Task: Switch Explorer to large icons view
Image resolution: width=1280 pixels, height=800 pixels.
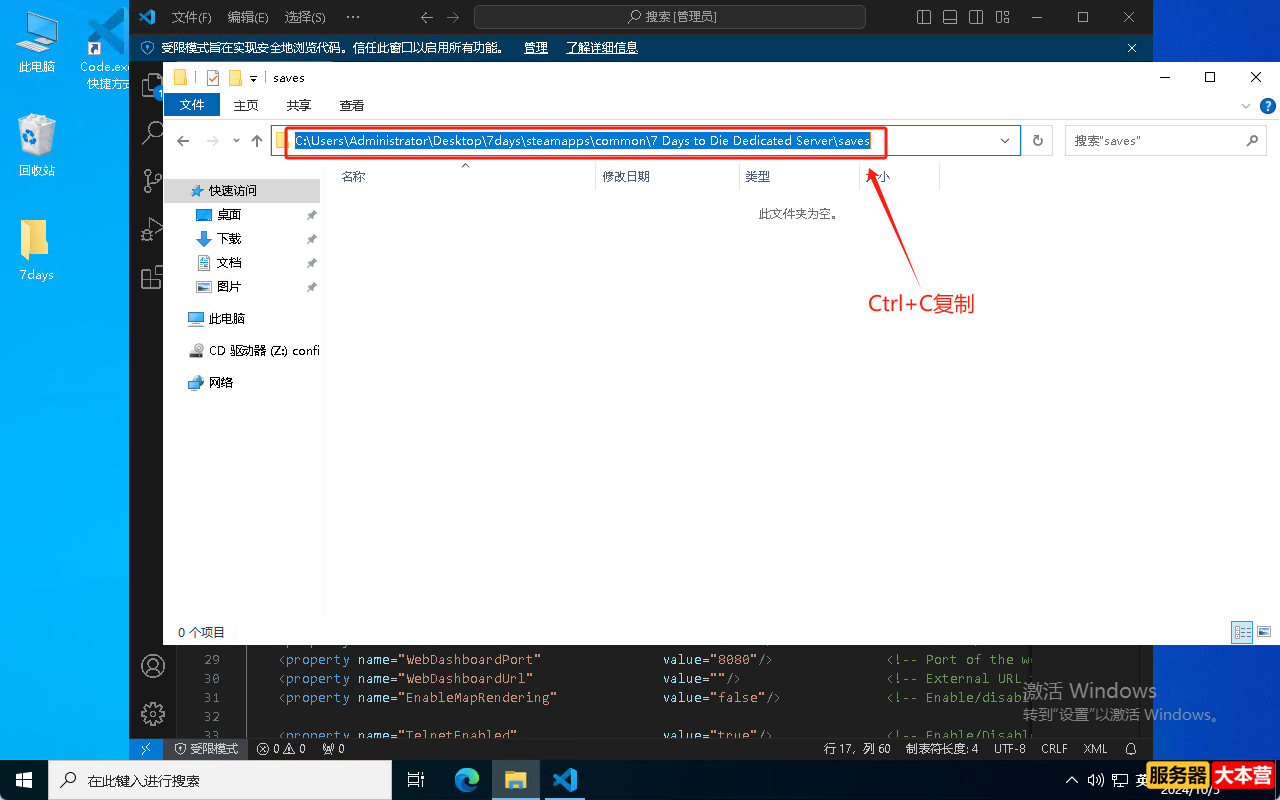Action: click(x=1264, y=632)
